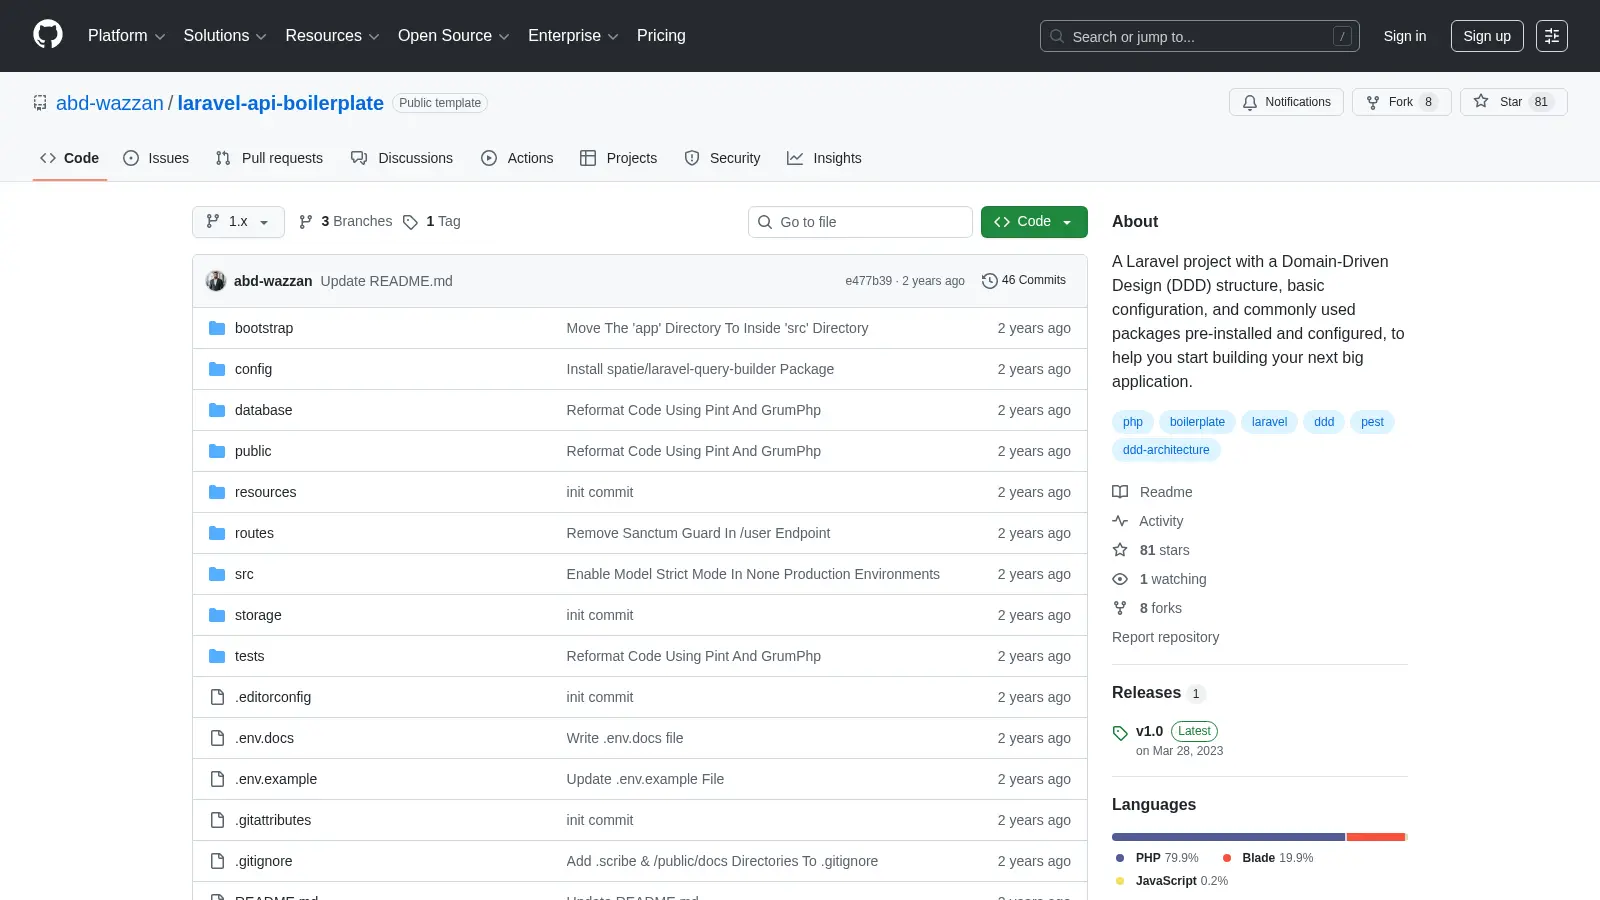Click the .editorconfig file icon
This screenshot has width=1600, height=900.
pyautogui.click(x=217, y=697)
